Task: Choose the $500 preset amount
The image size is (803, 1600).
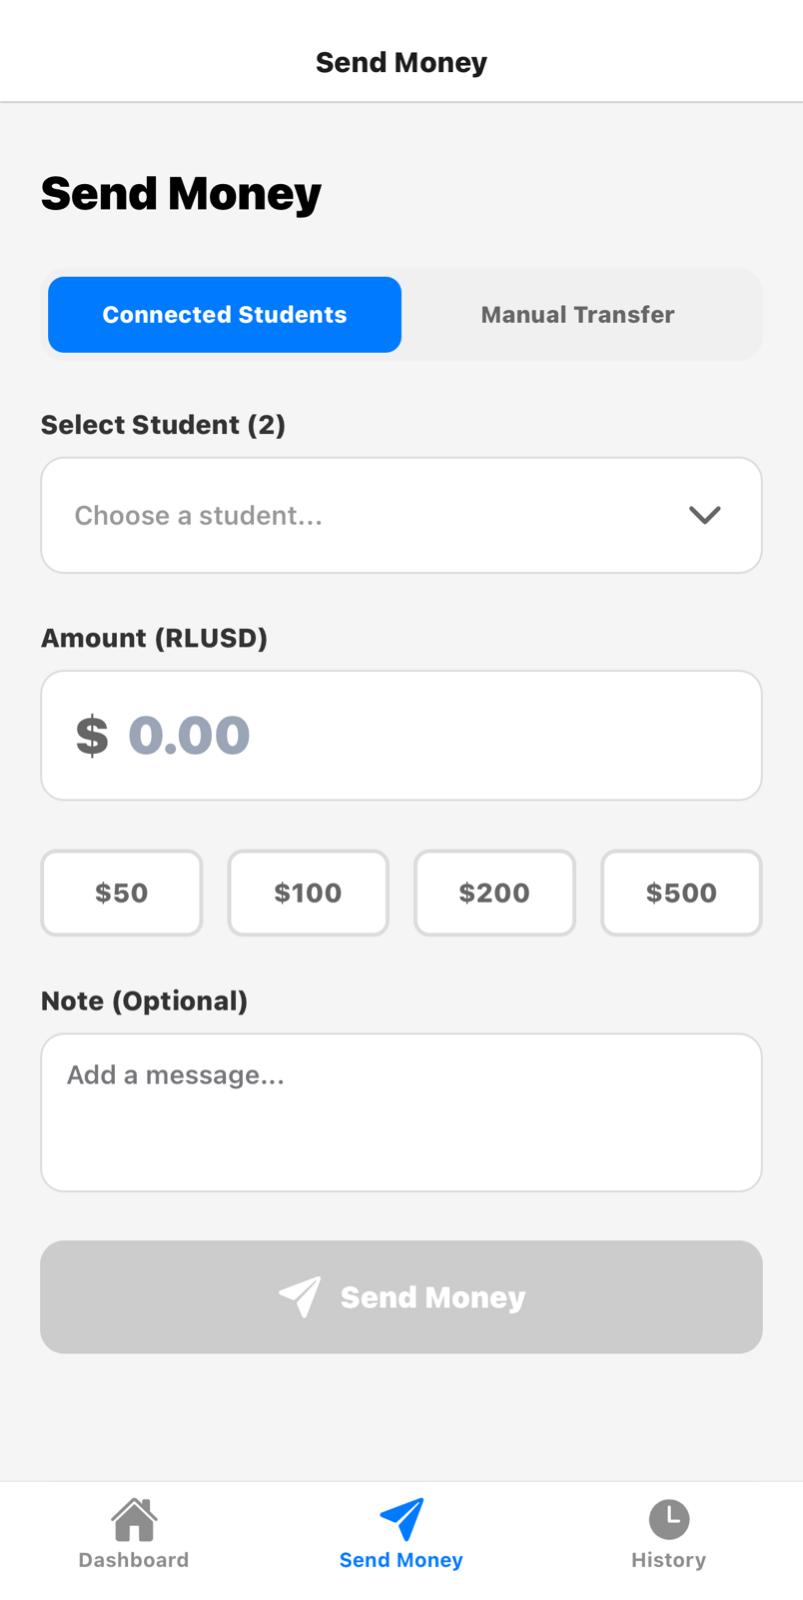Action: (x=681, y=893)
